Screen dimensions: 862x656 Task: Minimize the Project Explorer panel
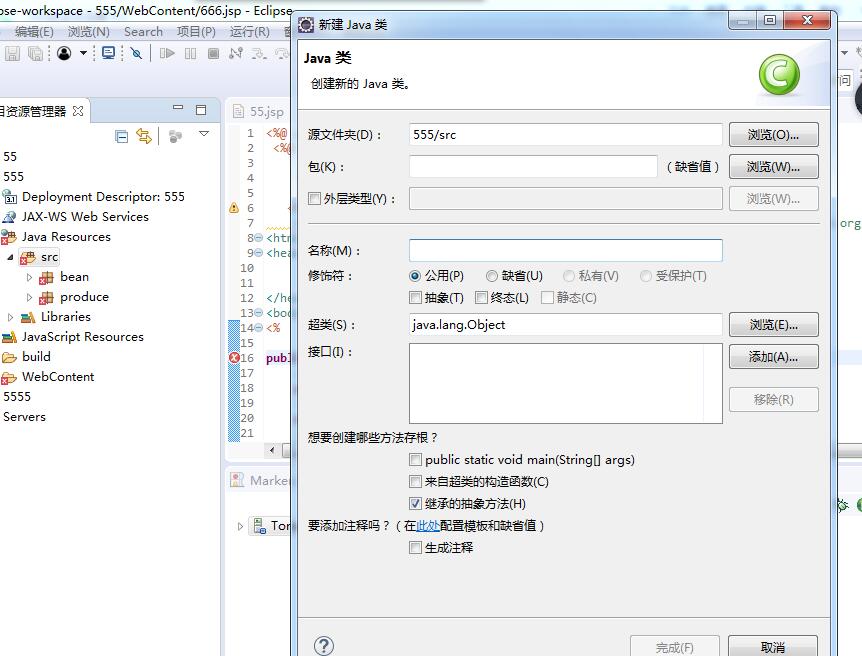tap(178, 108)
